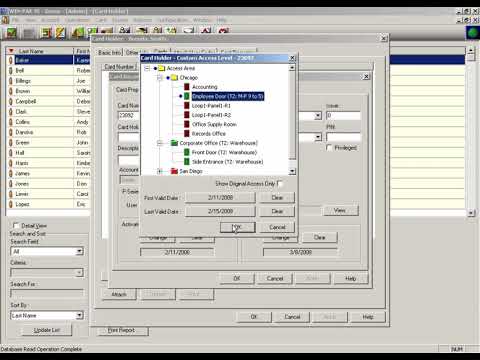Viewport: 480px width, 360px height.
Task: Expand the San Diego tree node
Action: pyautogui.click(x=160, y=171)
